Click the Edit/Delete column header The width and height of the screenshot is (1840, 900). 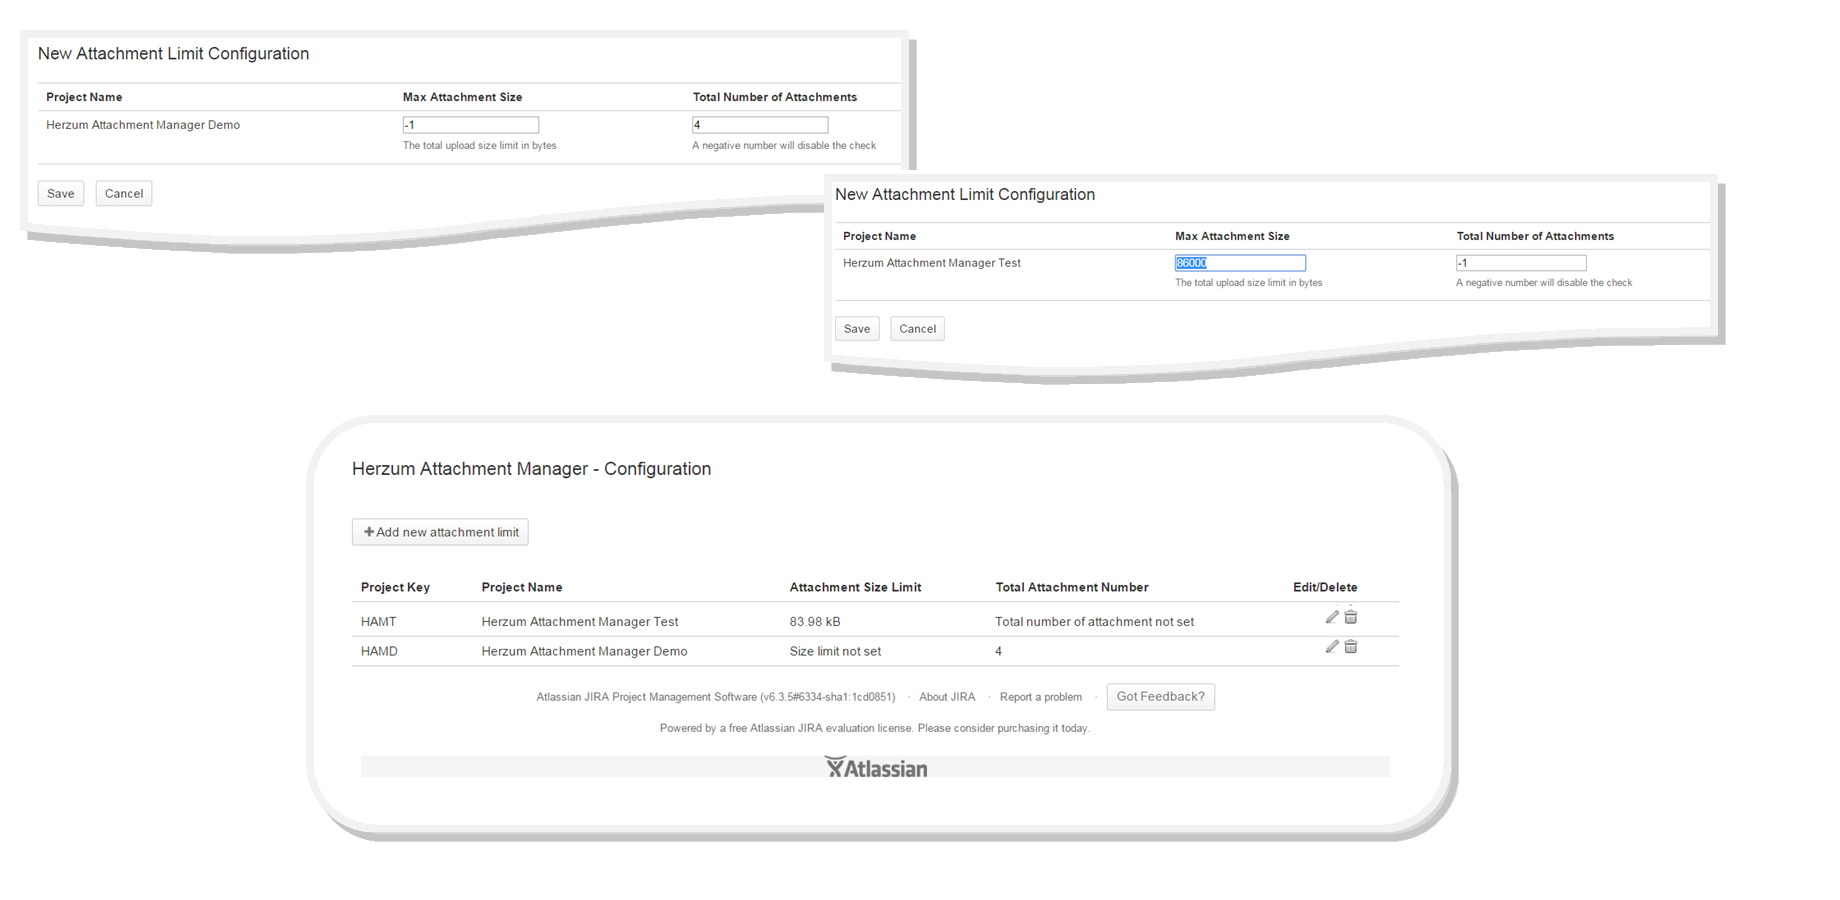coord(1325,587)
